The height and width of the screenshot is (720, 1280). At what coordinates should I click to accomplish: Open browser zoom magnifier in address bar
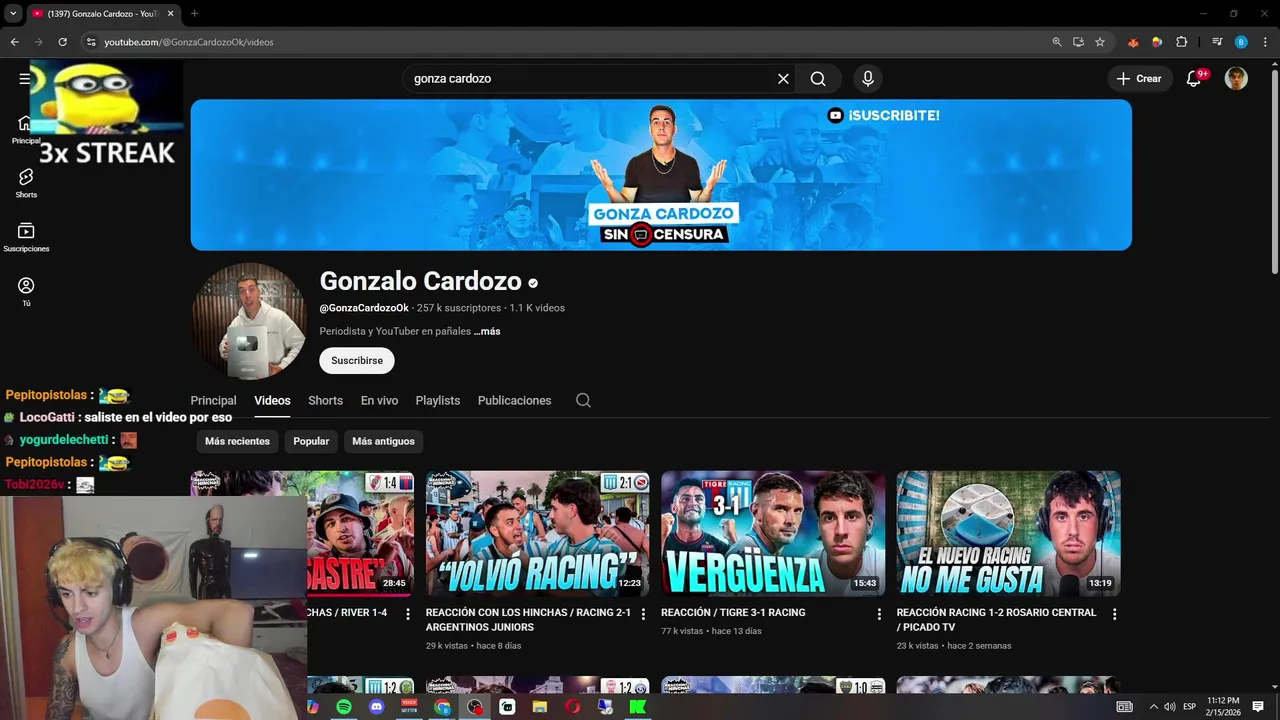click(x=1057, y=42)
